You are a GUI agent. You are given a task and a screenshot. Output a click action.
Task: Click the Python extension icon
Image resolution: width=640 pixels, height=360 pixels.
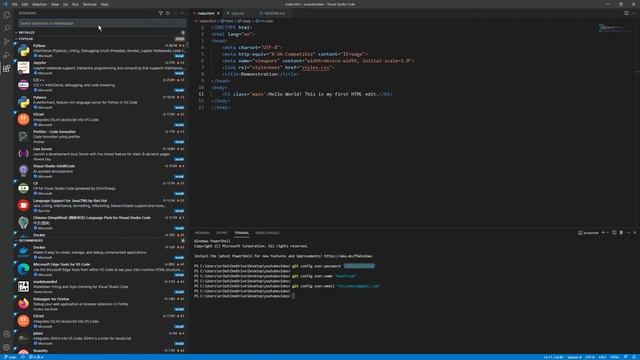click(24, 50)
